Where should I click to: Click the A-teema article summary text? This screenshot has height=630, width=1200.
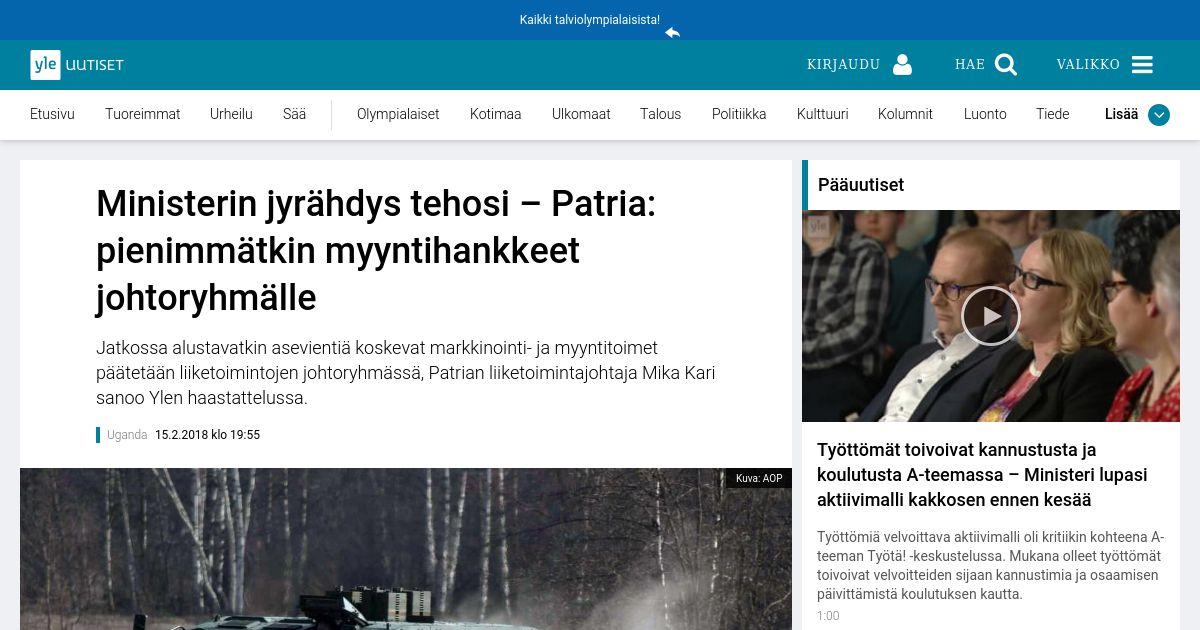(990, 565)
